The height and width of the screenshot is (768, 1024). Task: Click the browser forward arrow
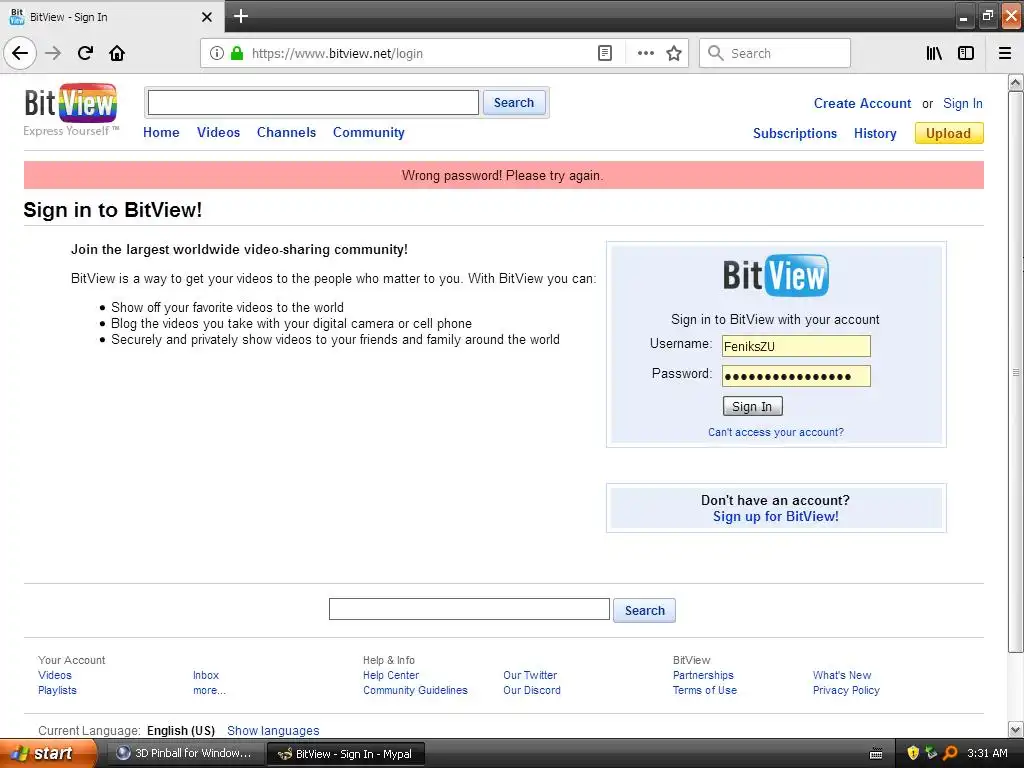(x=53, y=53)
